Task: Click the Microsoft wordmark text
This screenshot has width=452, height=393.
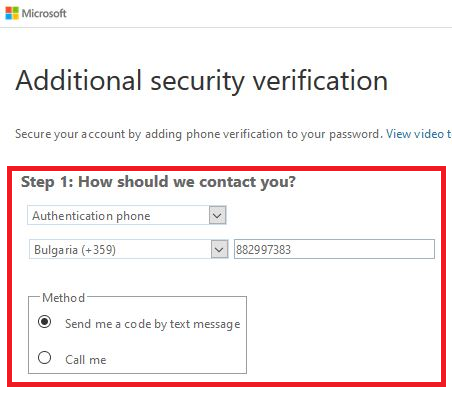Action: click(44, 13)
